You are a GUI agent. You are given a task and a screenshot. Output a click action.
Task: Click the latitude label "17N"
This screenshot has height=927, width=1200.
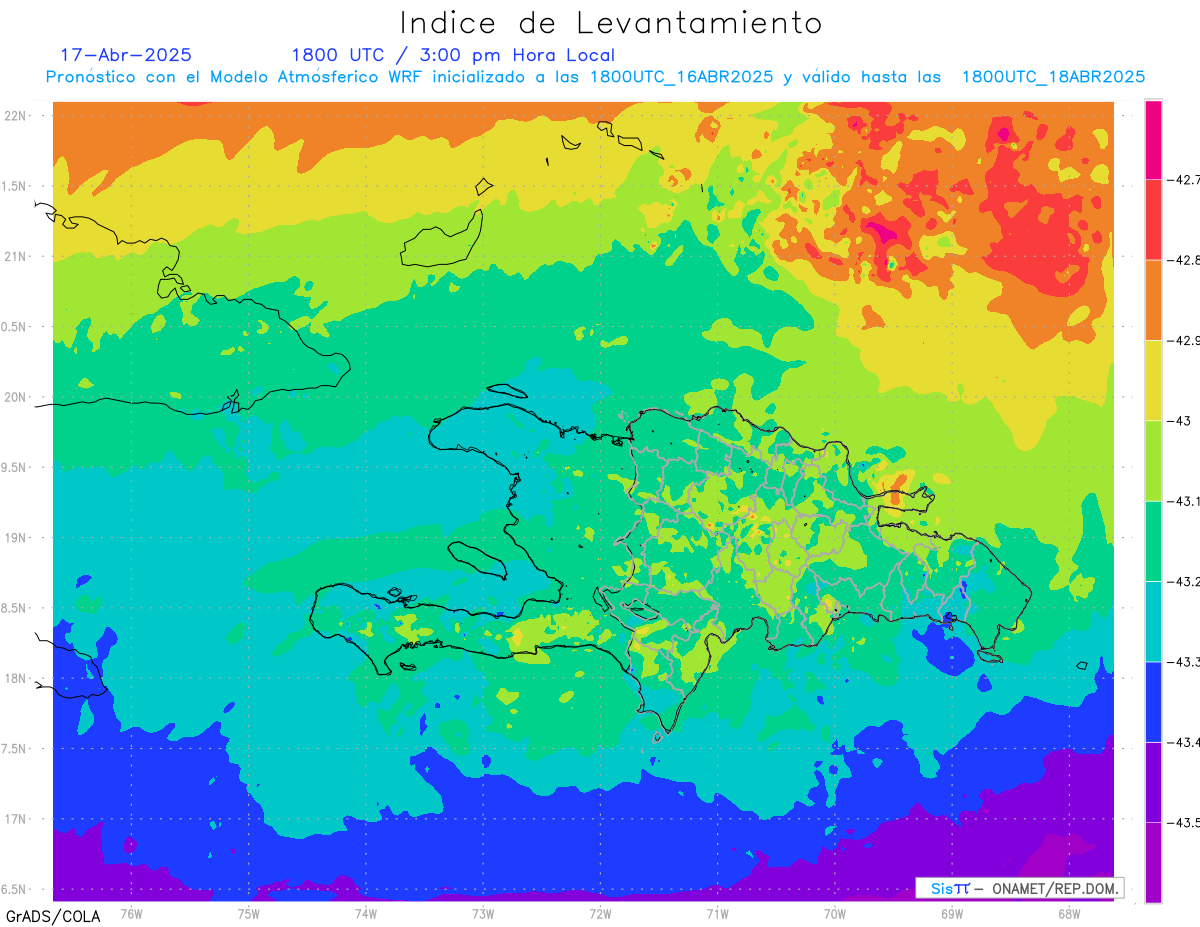click(x=16, y=819)
